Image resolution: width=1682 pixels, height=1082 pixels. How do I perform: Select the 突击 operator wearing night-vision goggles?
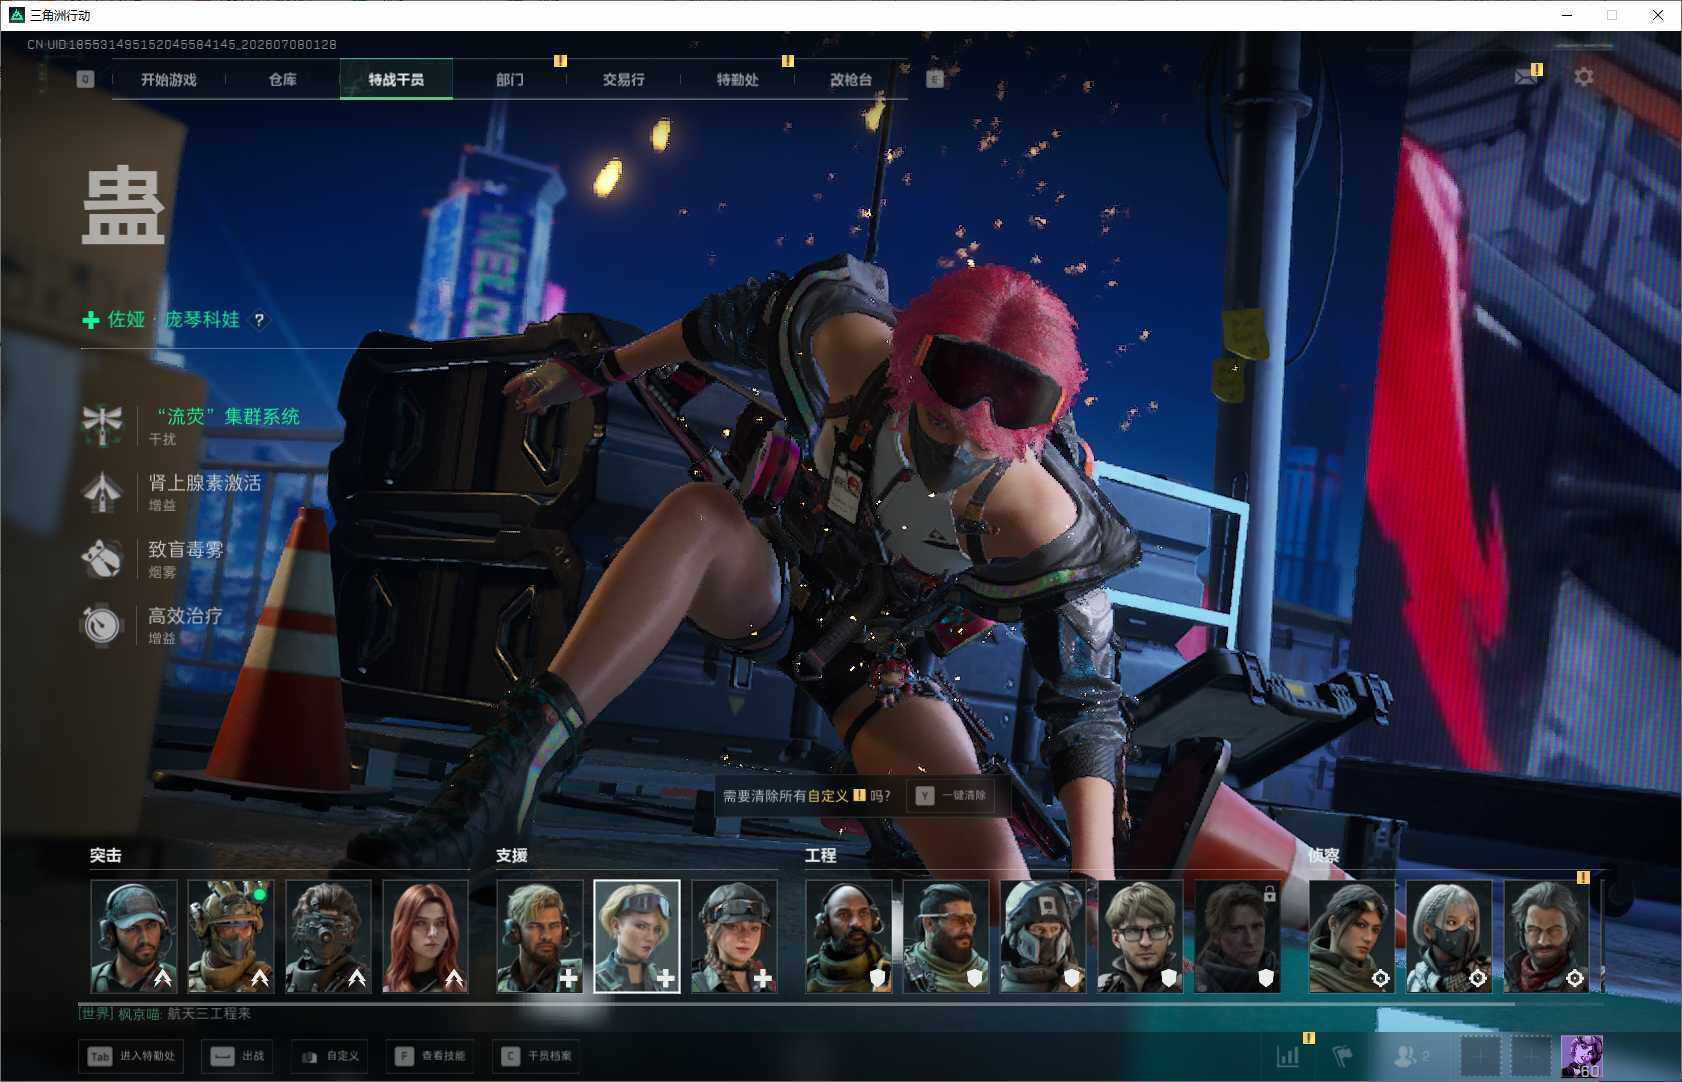pos(328,937)
